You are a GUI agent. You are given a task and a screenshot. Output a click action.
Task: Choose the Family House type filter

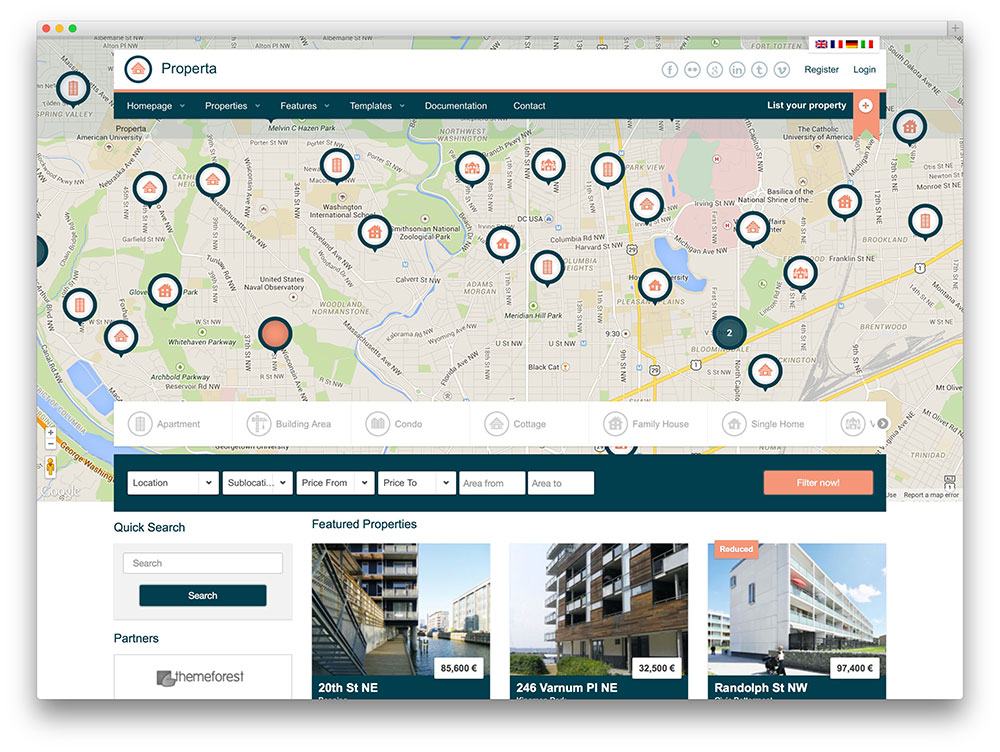coord(647,424)
